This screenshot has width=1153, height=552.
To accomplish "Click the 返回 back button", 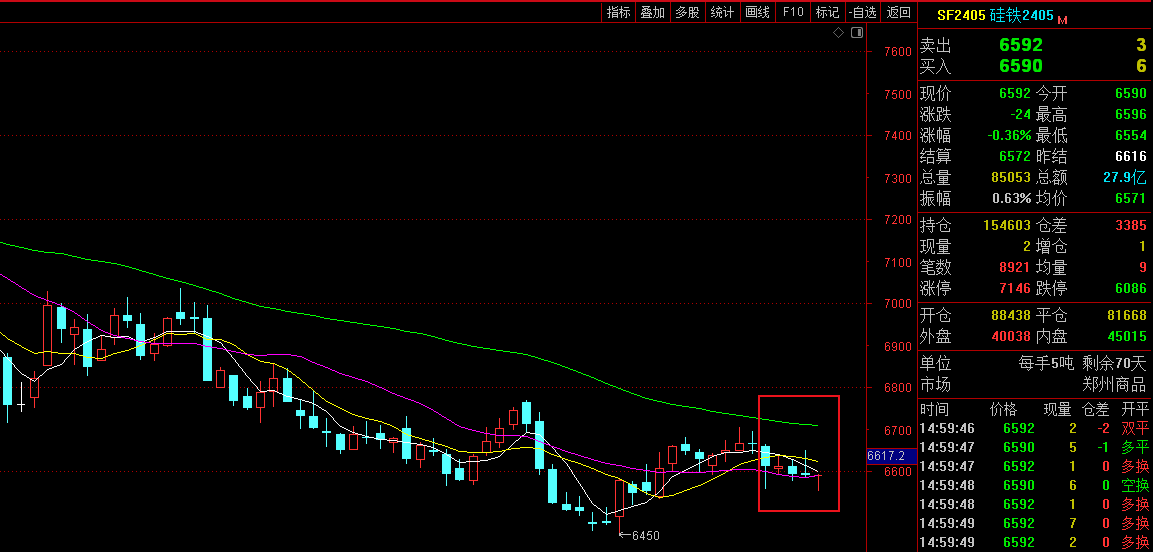I will 898,12.
